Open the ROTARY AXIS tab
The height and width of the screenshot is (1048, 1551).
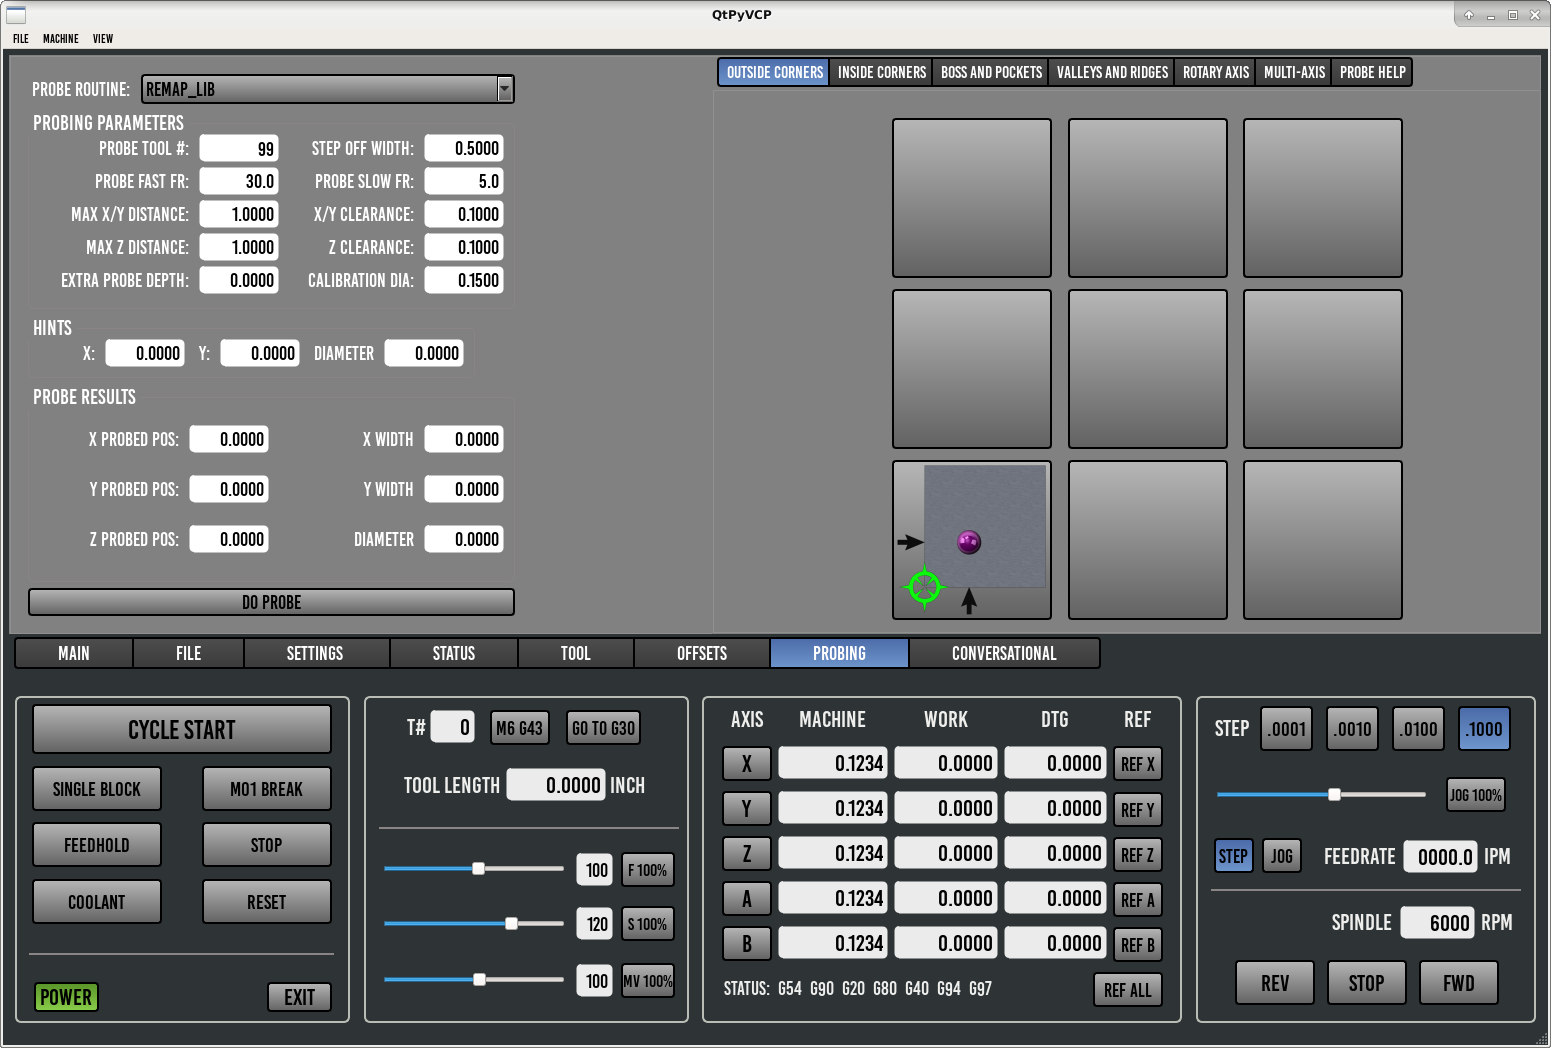[x=1215, y=72]
